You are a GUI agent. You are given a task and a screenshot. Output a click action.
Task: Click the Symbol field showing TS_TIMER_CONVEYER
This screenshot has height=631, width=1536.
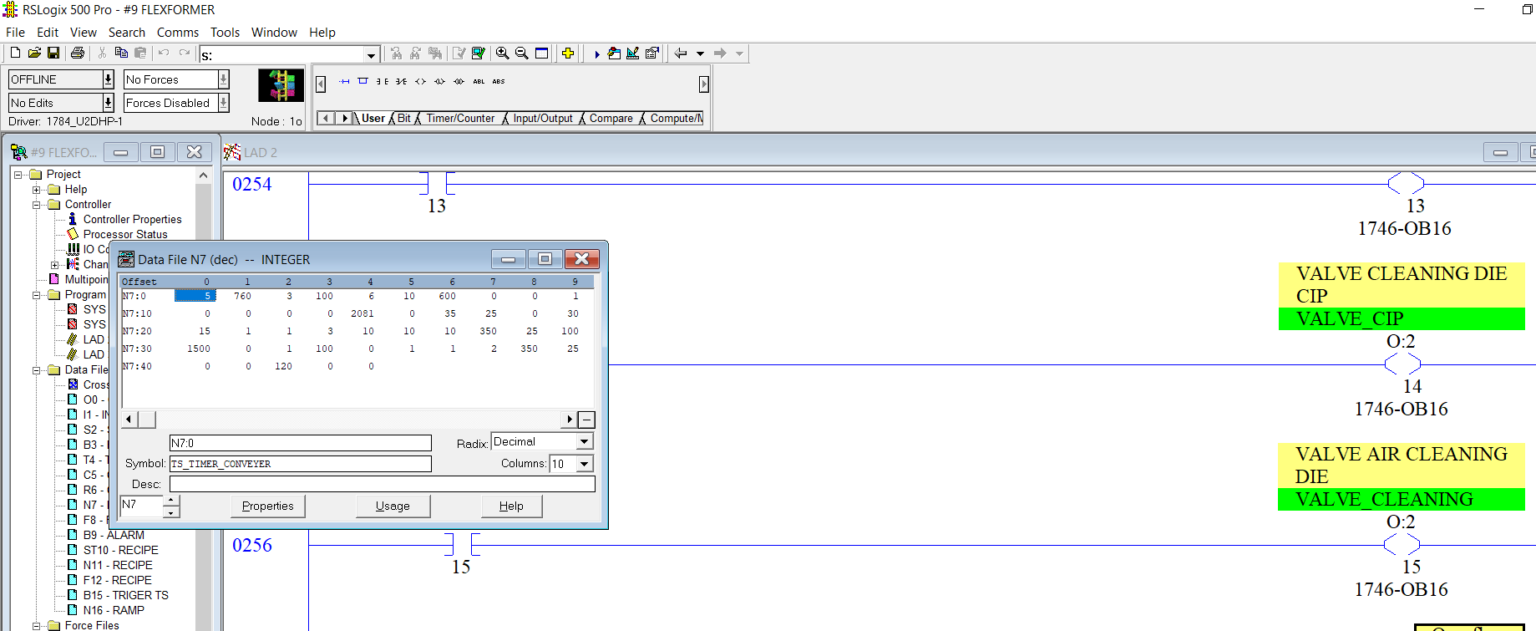(x=300, y=463)
